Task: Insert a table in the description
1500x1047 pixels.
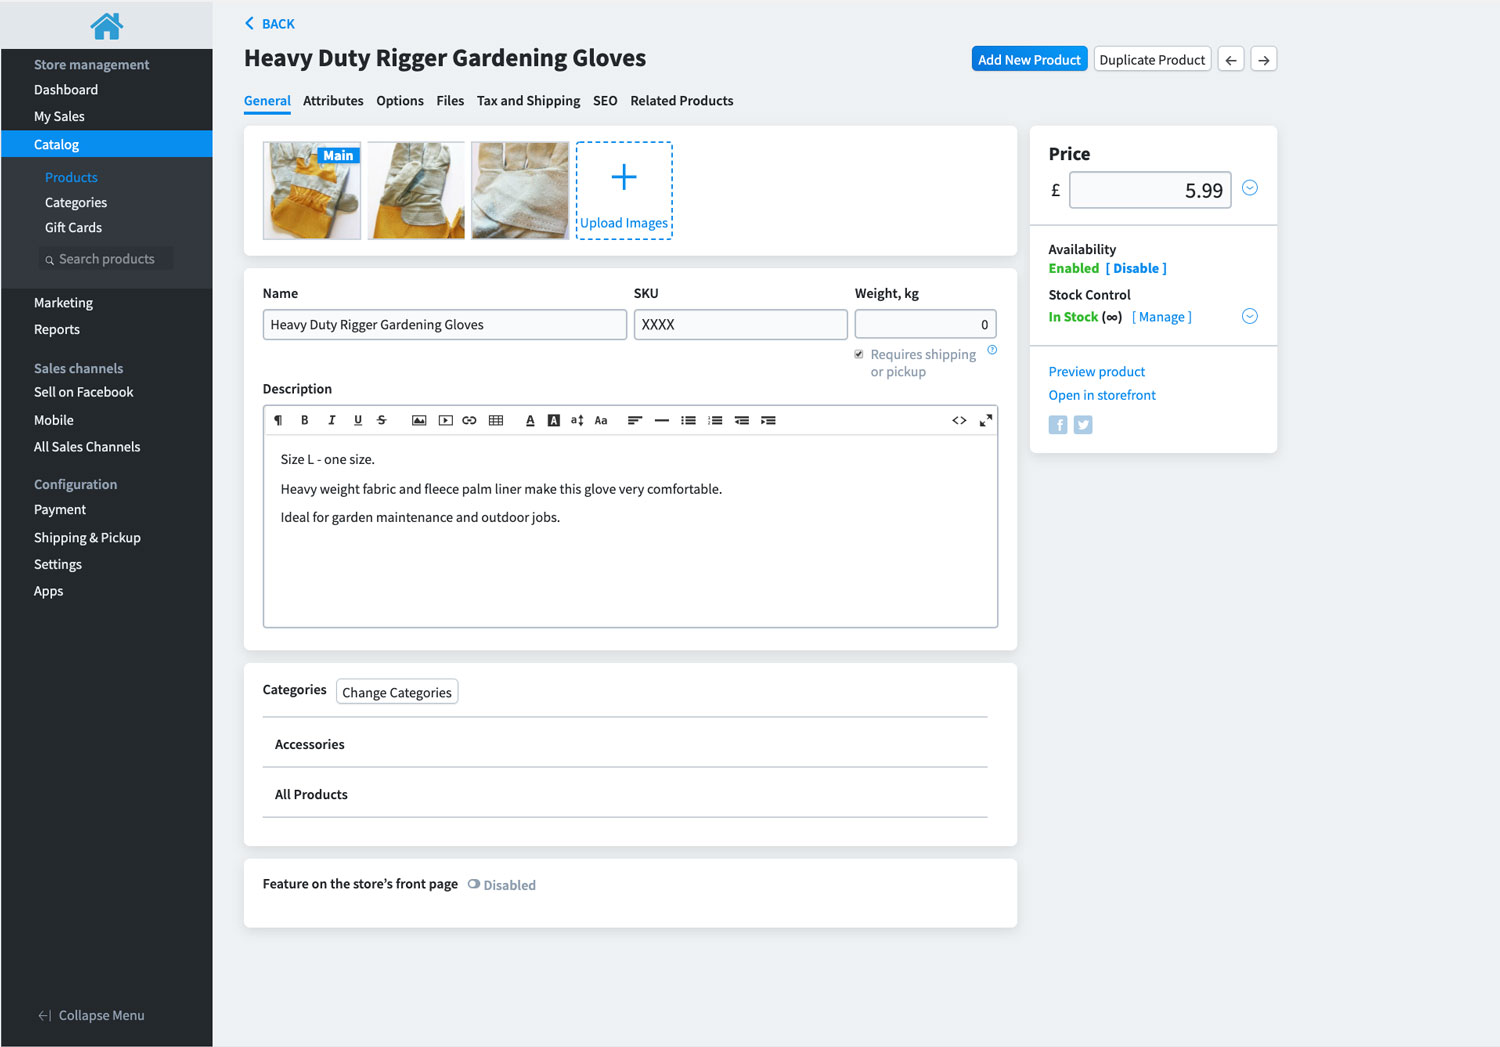Action: tap(496, 420)
